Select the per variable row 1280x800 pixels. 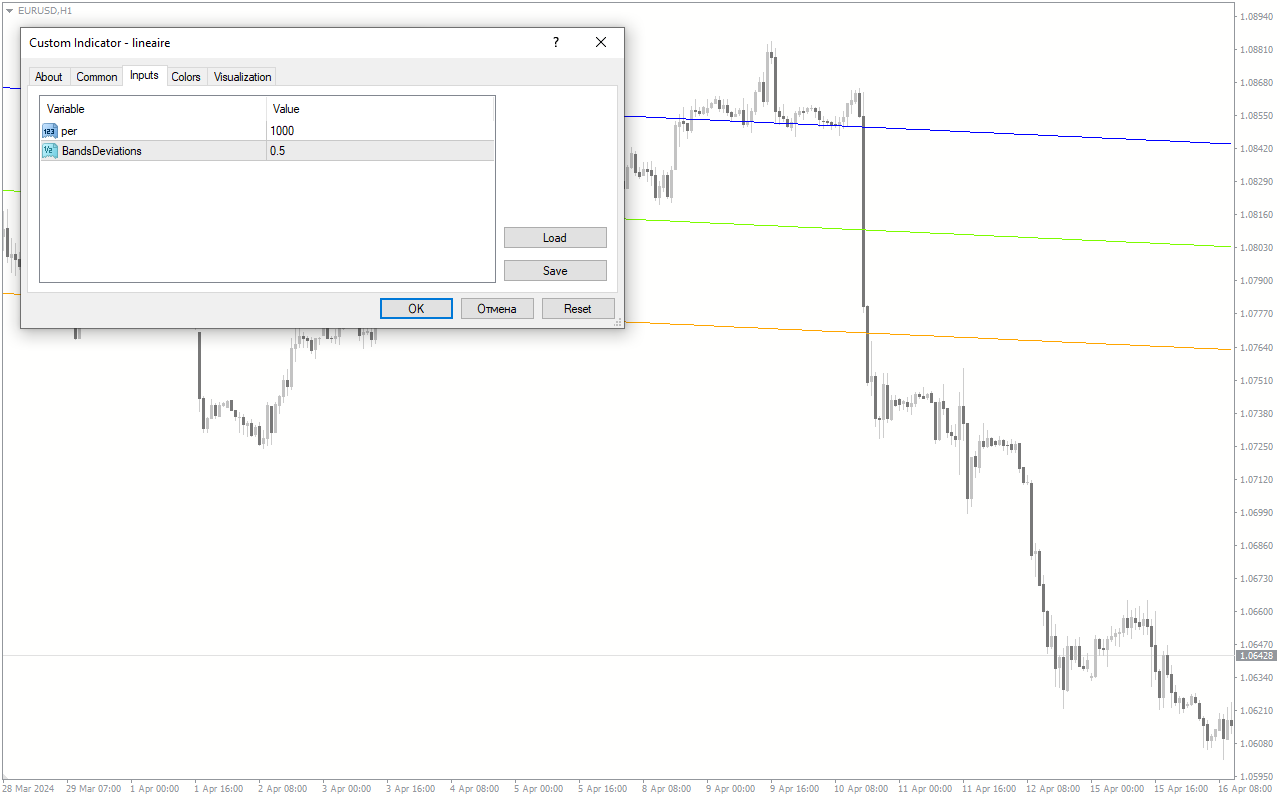pos(267,130)
